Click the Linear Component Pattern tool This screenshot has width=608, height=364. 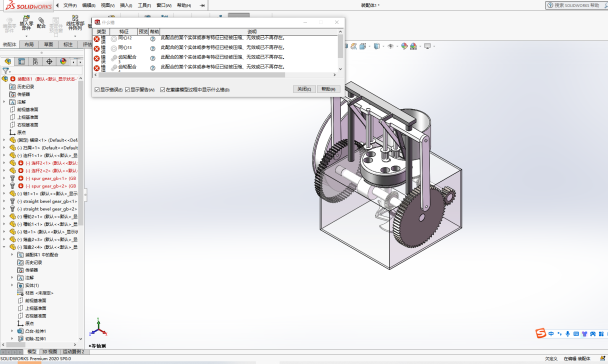coord(75,22)
